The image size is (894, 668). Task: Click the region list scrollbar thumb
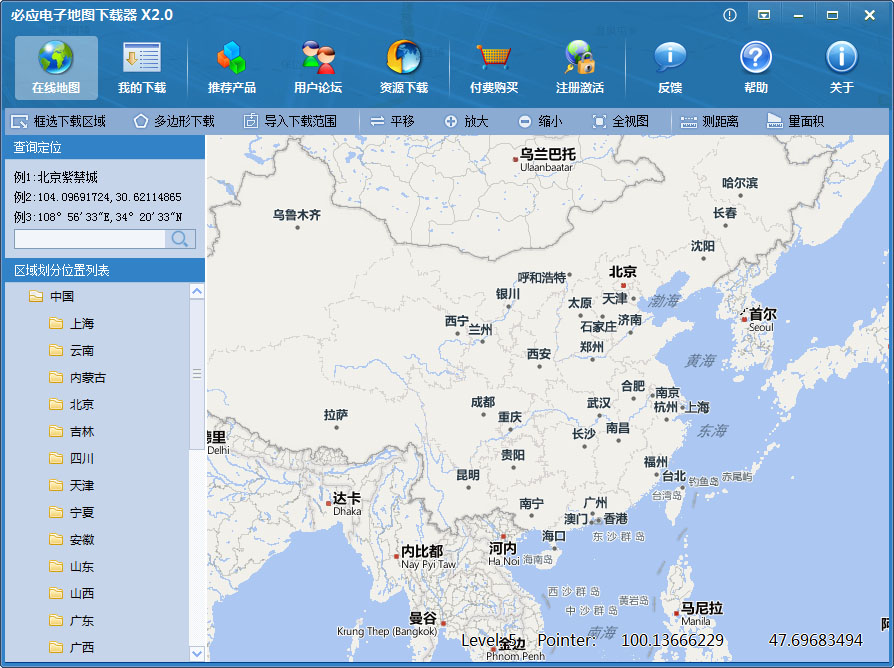[x=197, y=374]
